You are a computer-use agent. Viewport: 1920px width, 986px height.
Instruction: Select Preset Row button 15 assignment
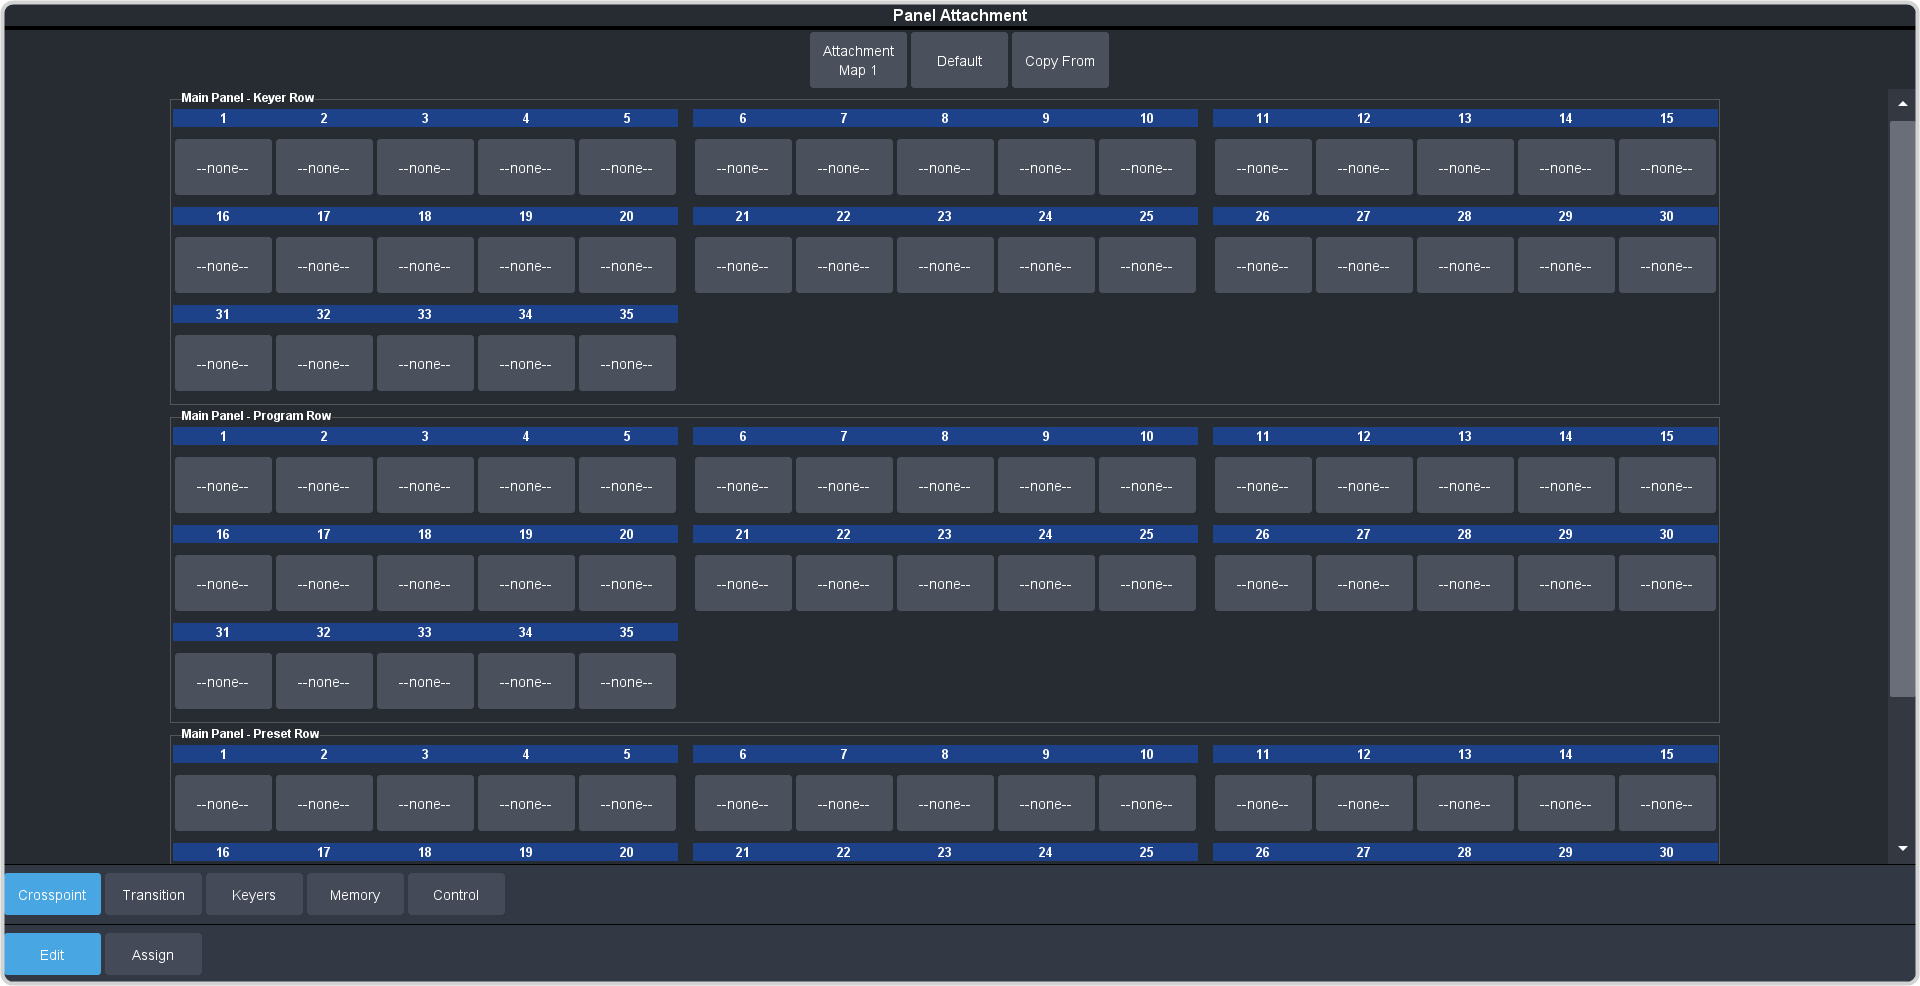point(1667,803)
